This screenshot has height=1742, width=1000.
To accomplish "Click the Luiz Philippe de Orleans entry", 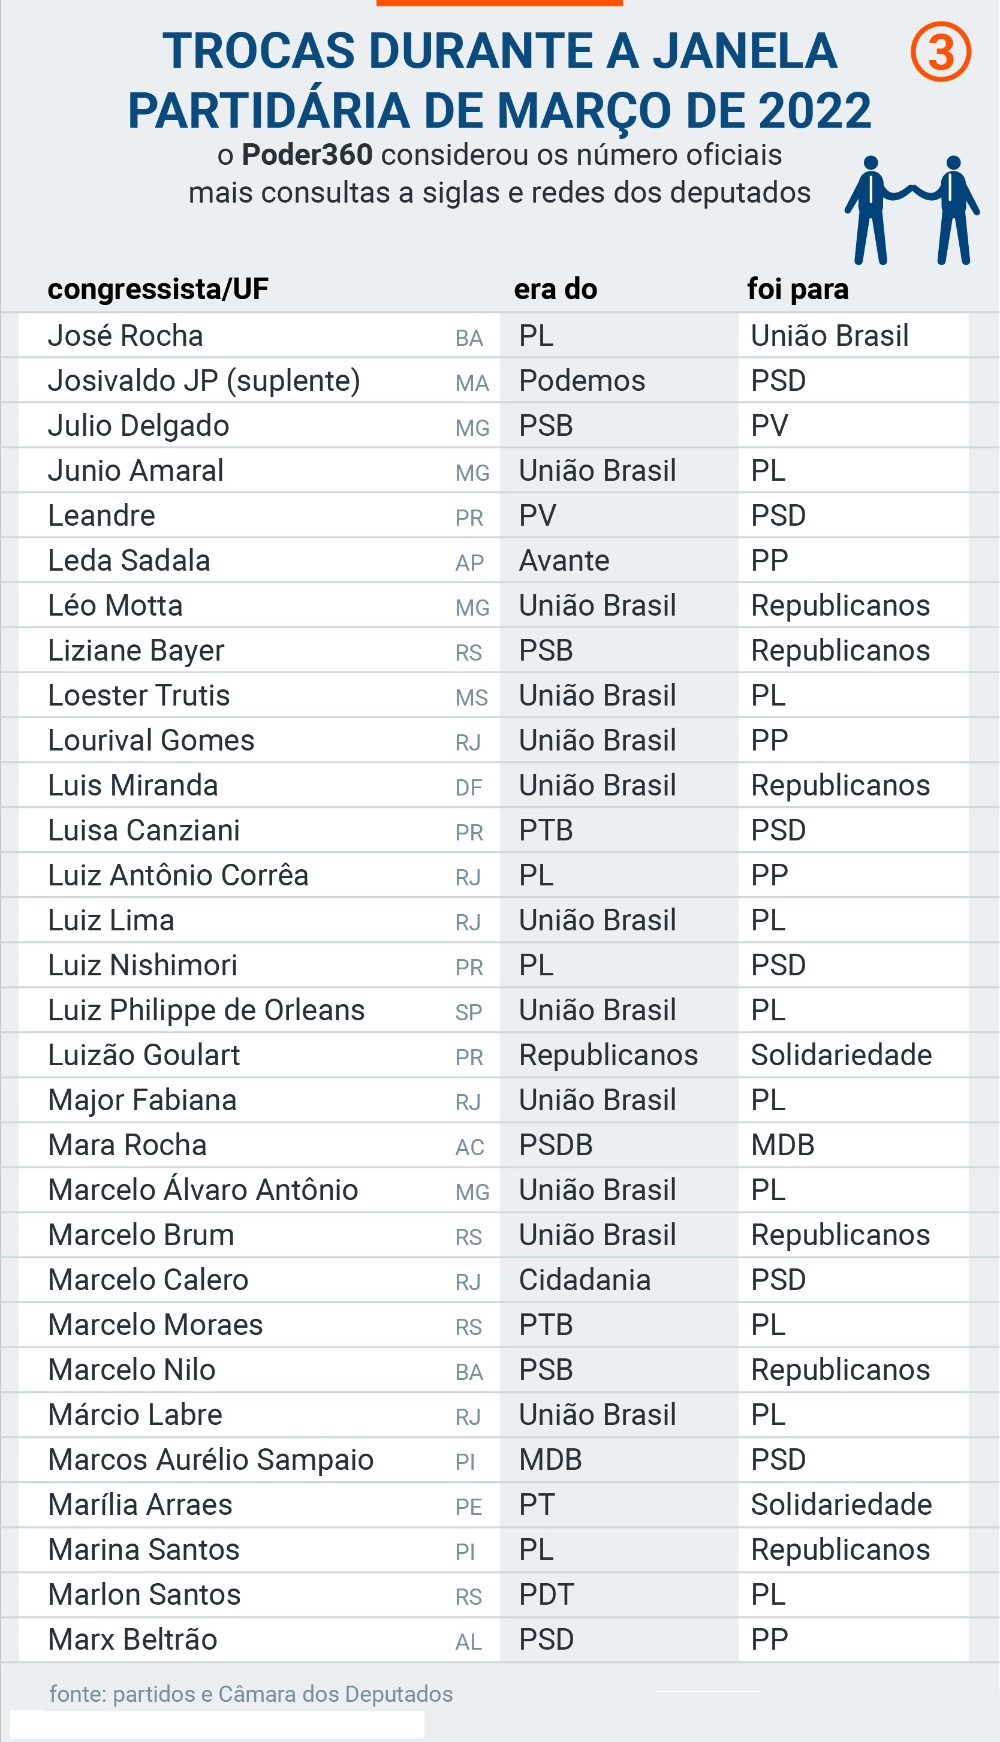I will pos(207,1011).
